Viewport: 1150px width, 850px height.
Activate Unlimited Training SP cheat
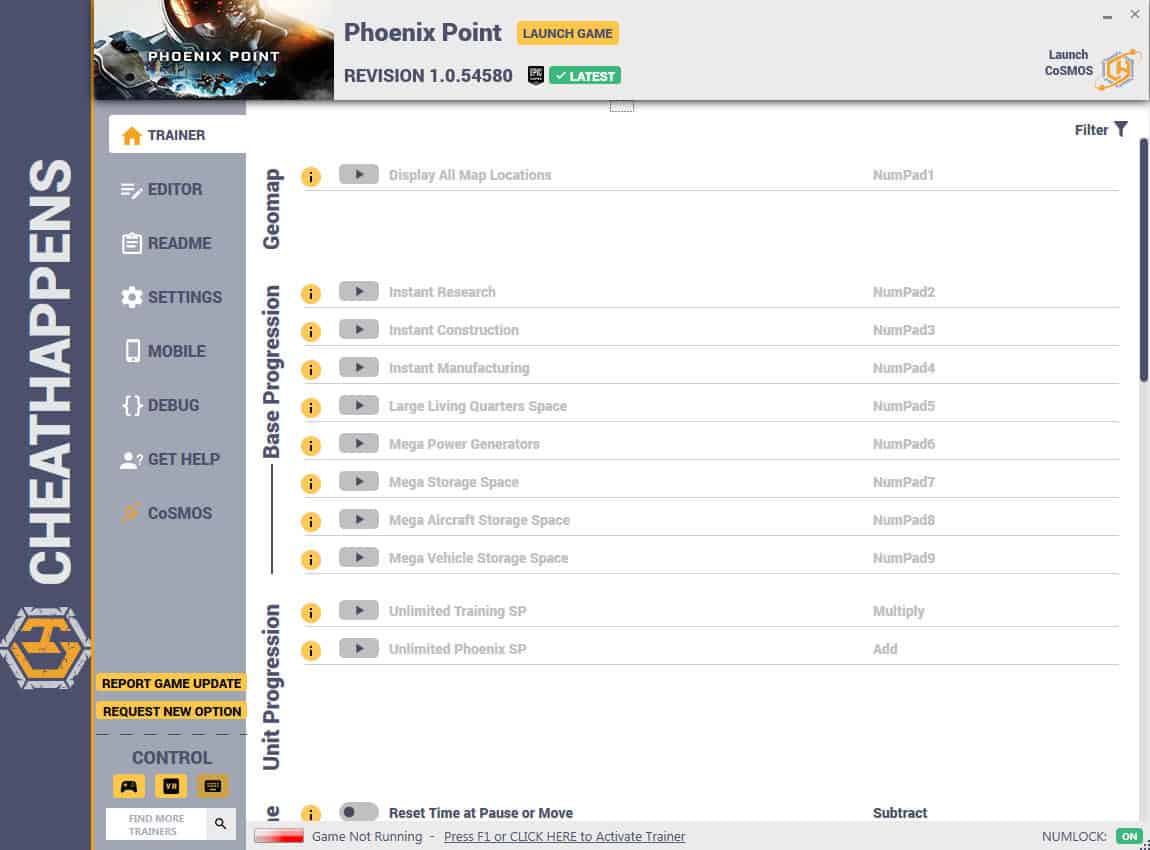tap(359, 611)
